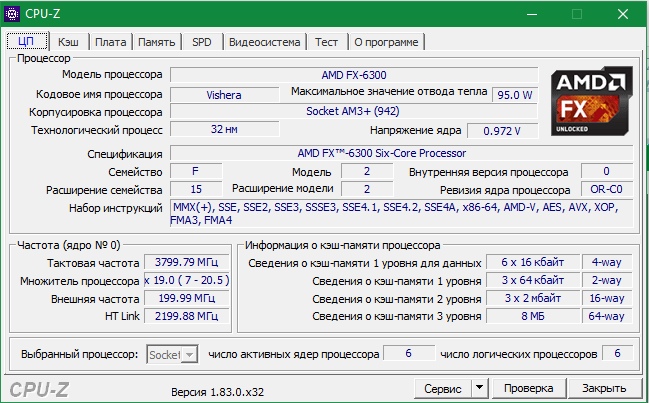Viewport: 649px width, 403px height.
Task: Close the CPU-Z window via title bar X
Action: click(623, 14)
